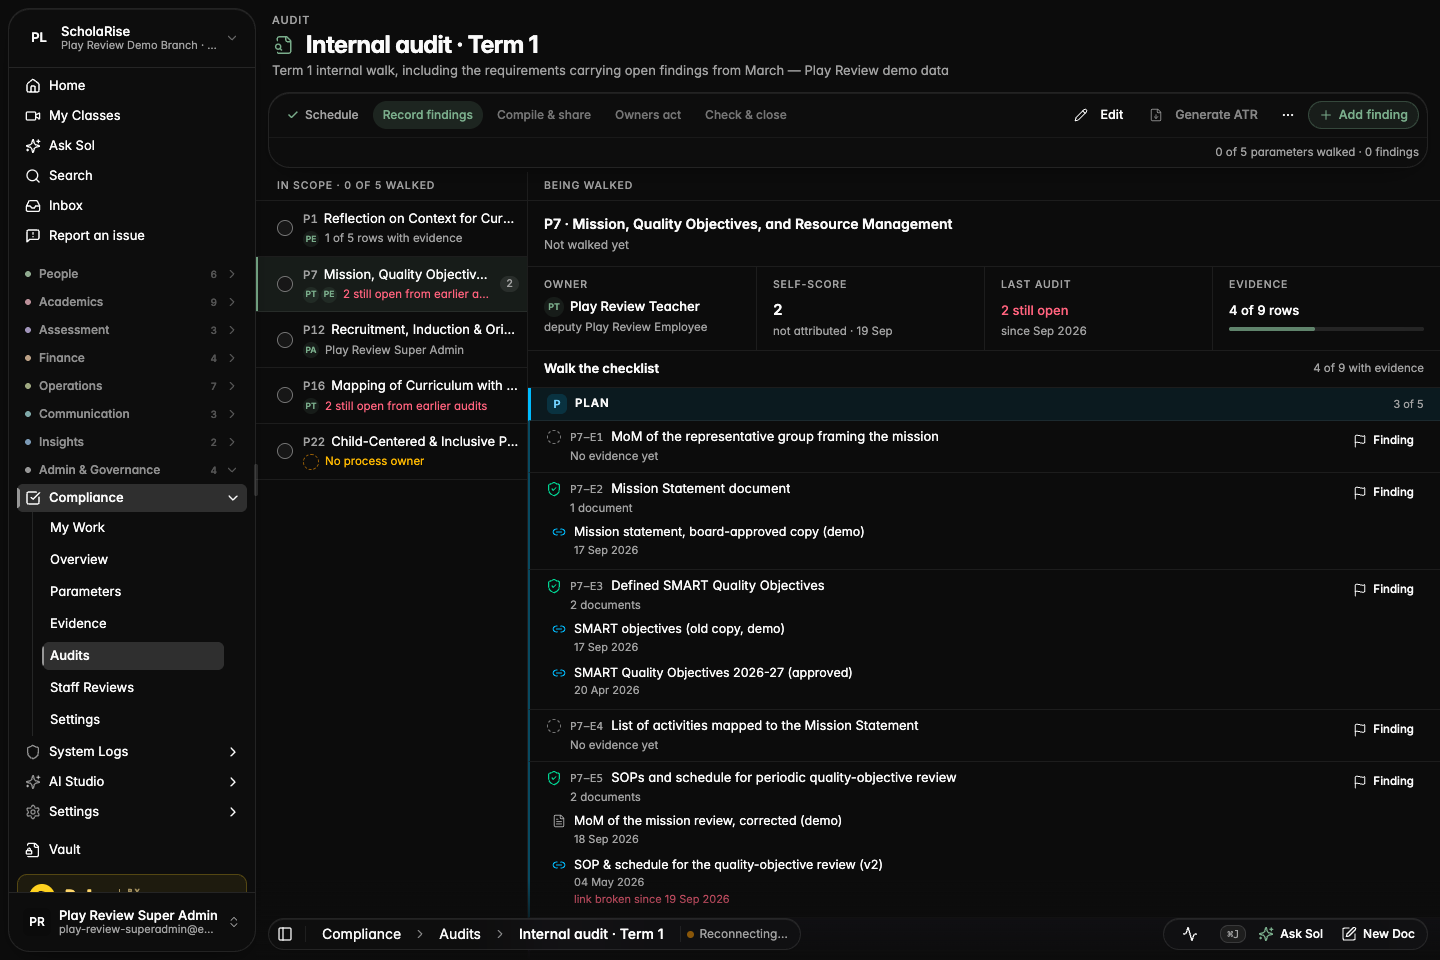1440x960 pixels.
Task: Expand the People section
Action: tap(132, 274)
